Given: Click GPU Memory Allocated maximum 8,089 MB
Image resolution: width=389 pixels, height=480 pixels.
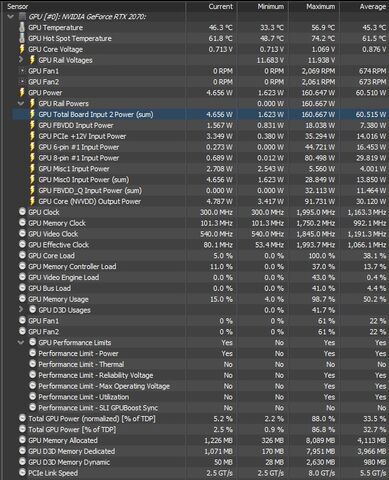Looking at the screenshot, I should click(320, 440).
